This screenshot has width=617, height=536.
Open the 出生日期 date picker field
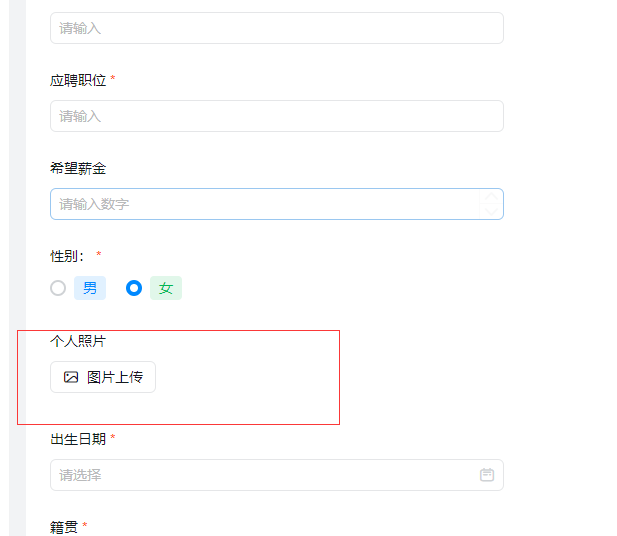pos(277,475)
